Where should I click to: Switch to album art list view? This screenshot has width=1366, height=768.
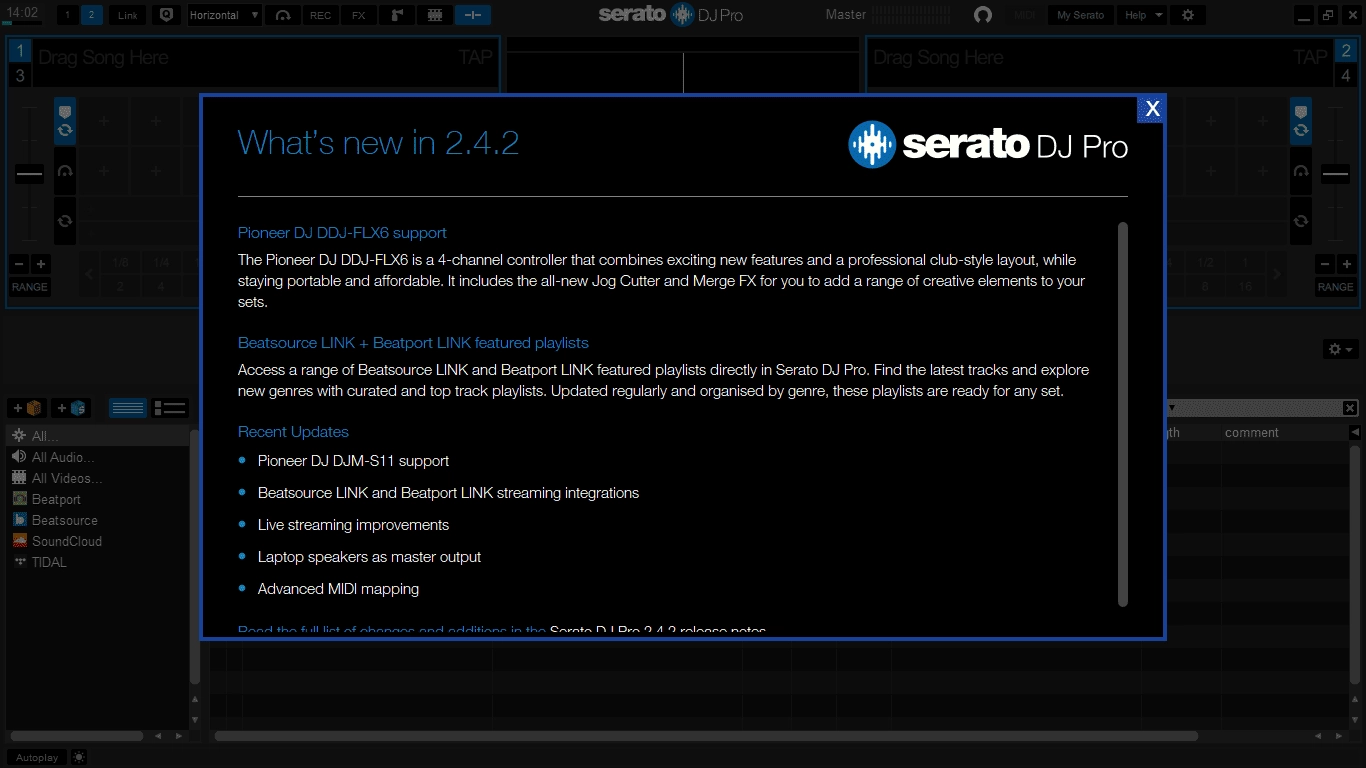coord(171,408)
